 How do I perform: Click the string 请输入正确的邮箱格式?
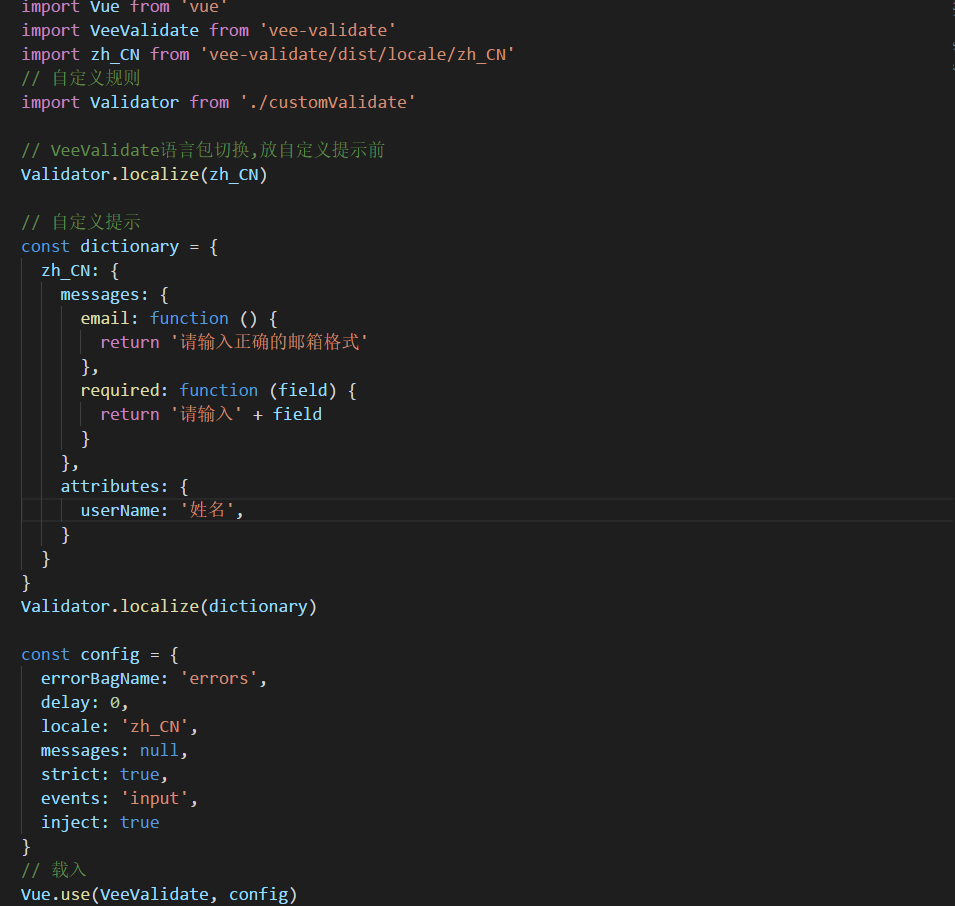tap(269, 342)
